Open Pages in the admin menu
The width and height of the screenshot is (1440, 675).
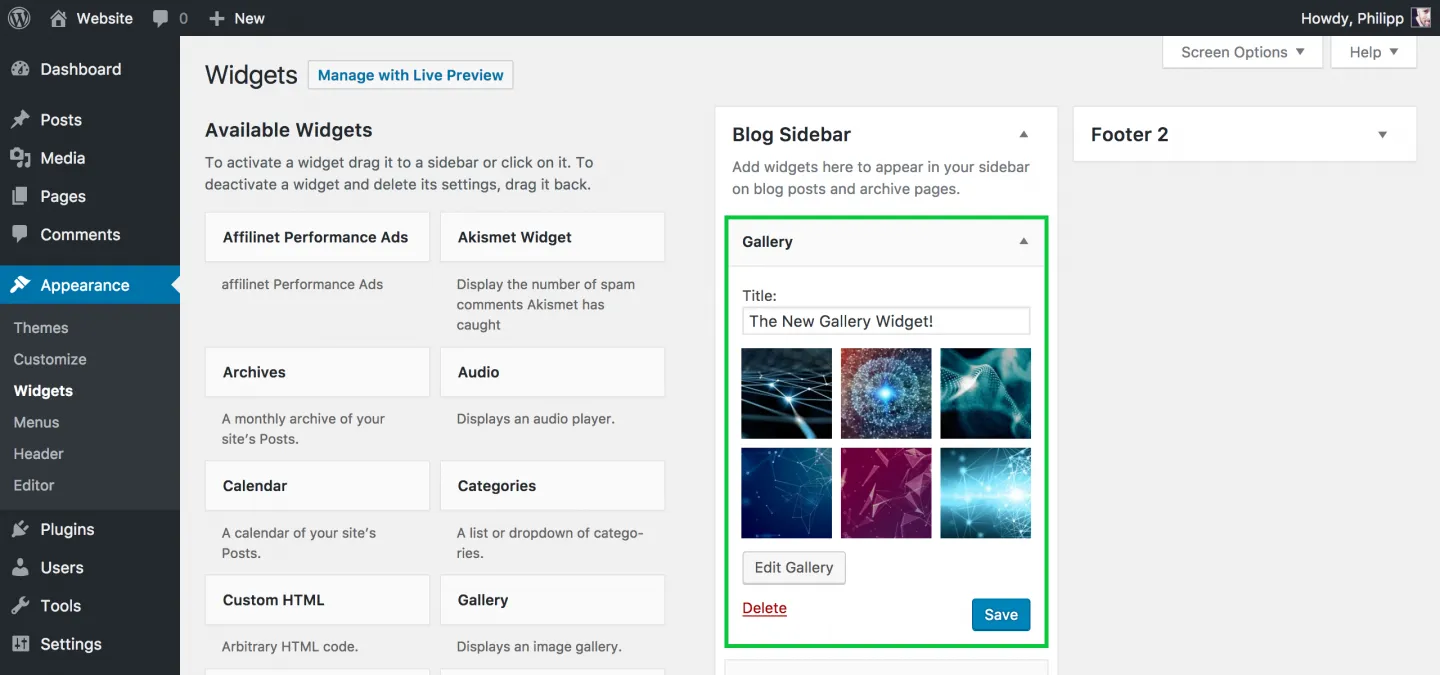pyautogui.click(x=90, y=196)
